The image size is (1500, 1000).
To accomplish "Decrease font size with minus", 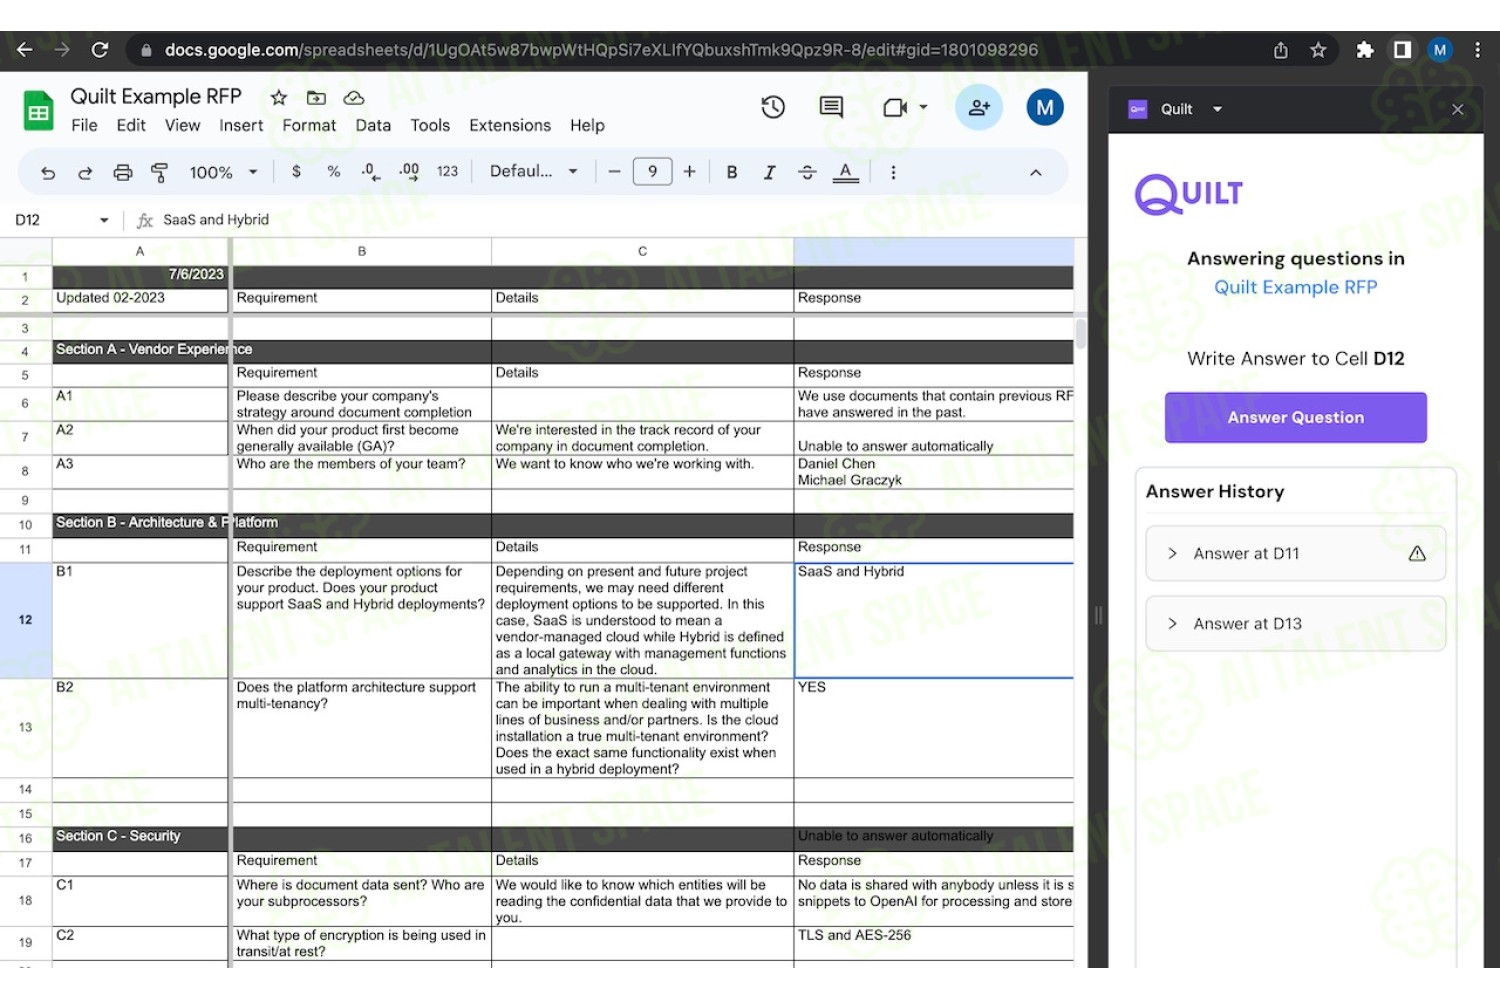I will pos(614,172).
